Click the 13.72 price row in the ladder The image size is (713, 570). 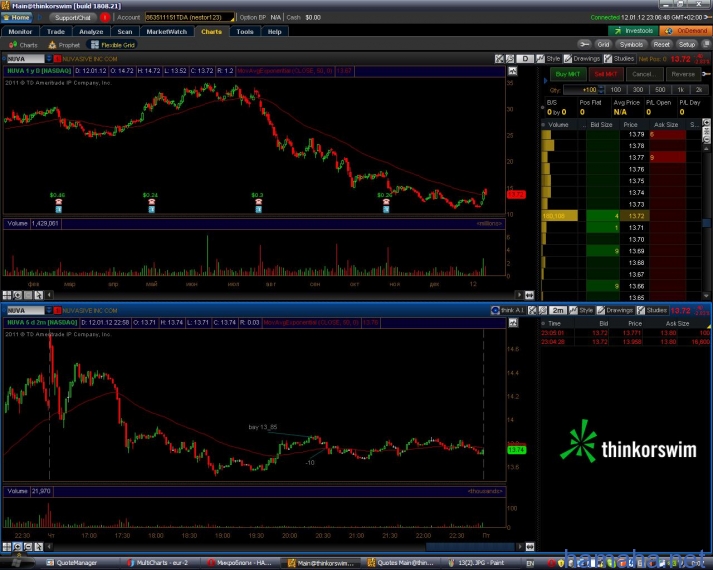click(x=622, y=216)
